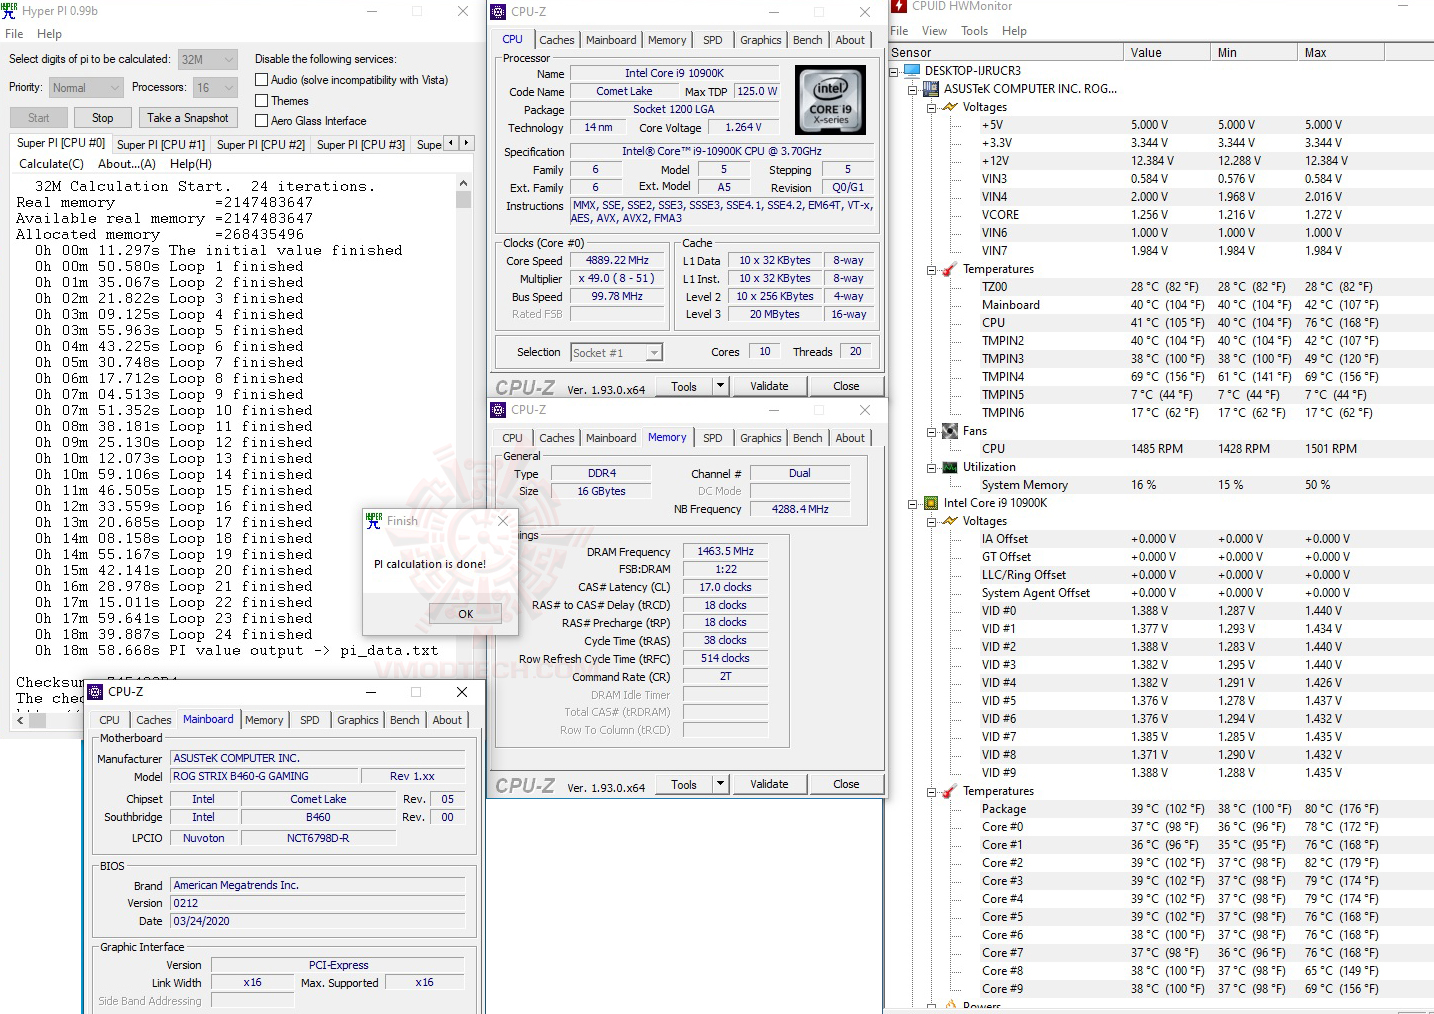Open the 32M digits of pi dropdown

tap(208, 60)
